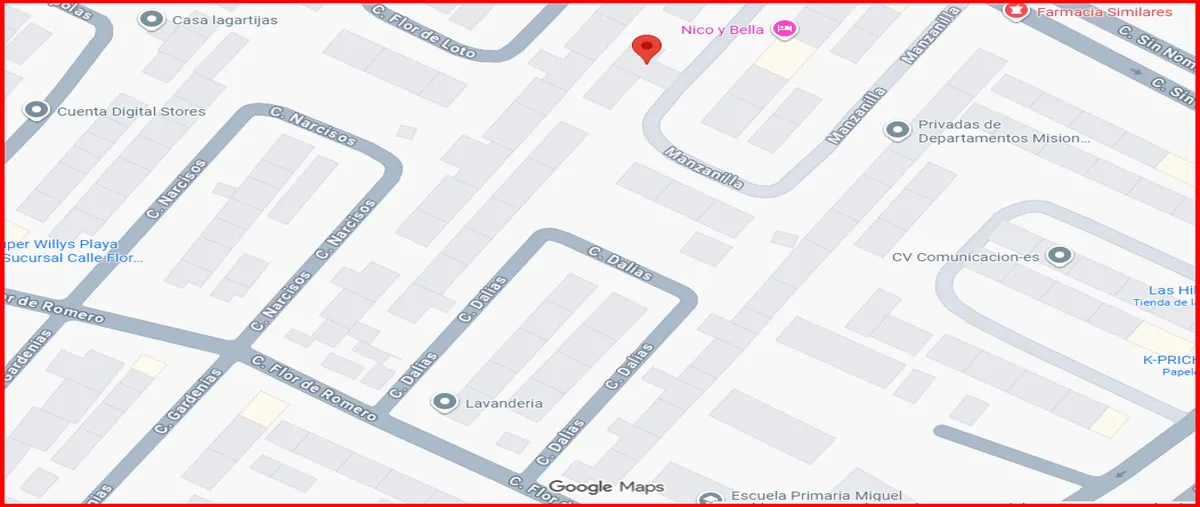This screenshot has height=507, width=1200.
Task: Select the Farmacia Similares pharmacy icon
Action: point(1016,11)
